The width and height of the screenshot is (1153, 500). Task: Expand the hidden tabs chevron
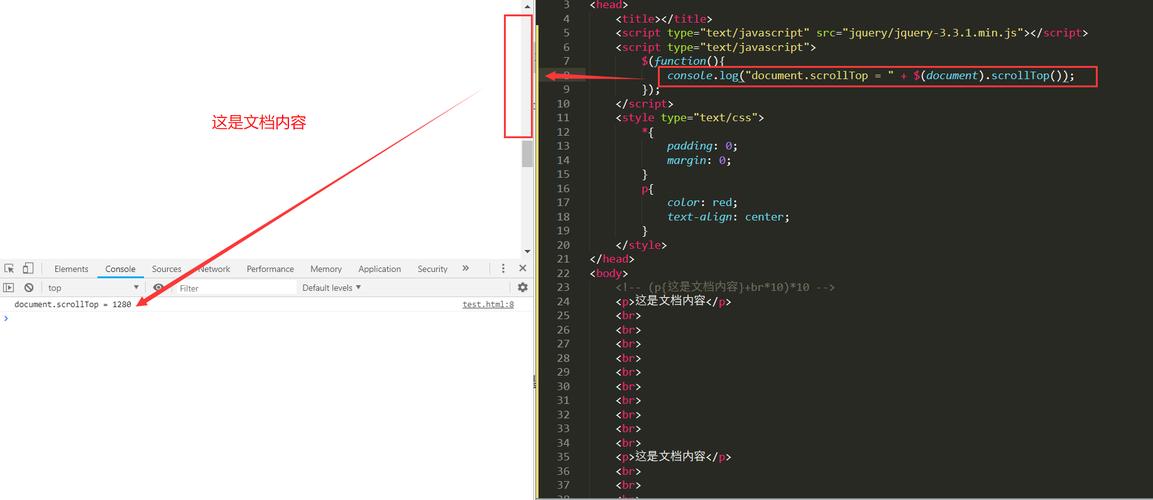coord(465,269)
